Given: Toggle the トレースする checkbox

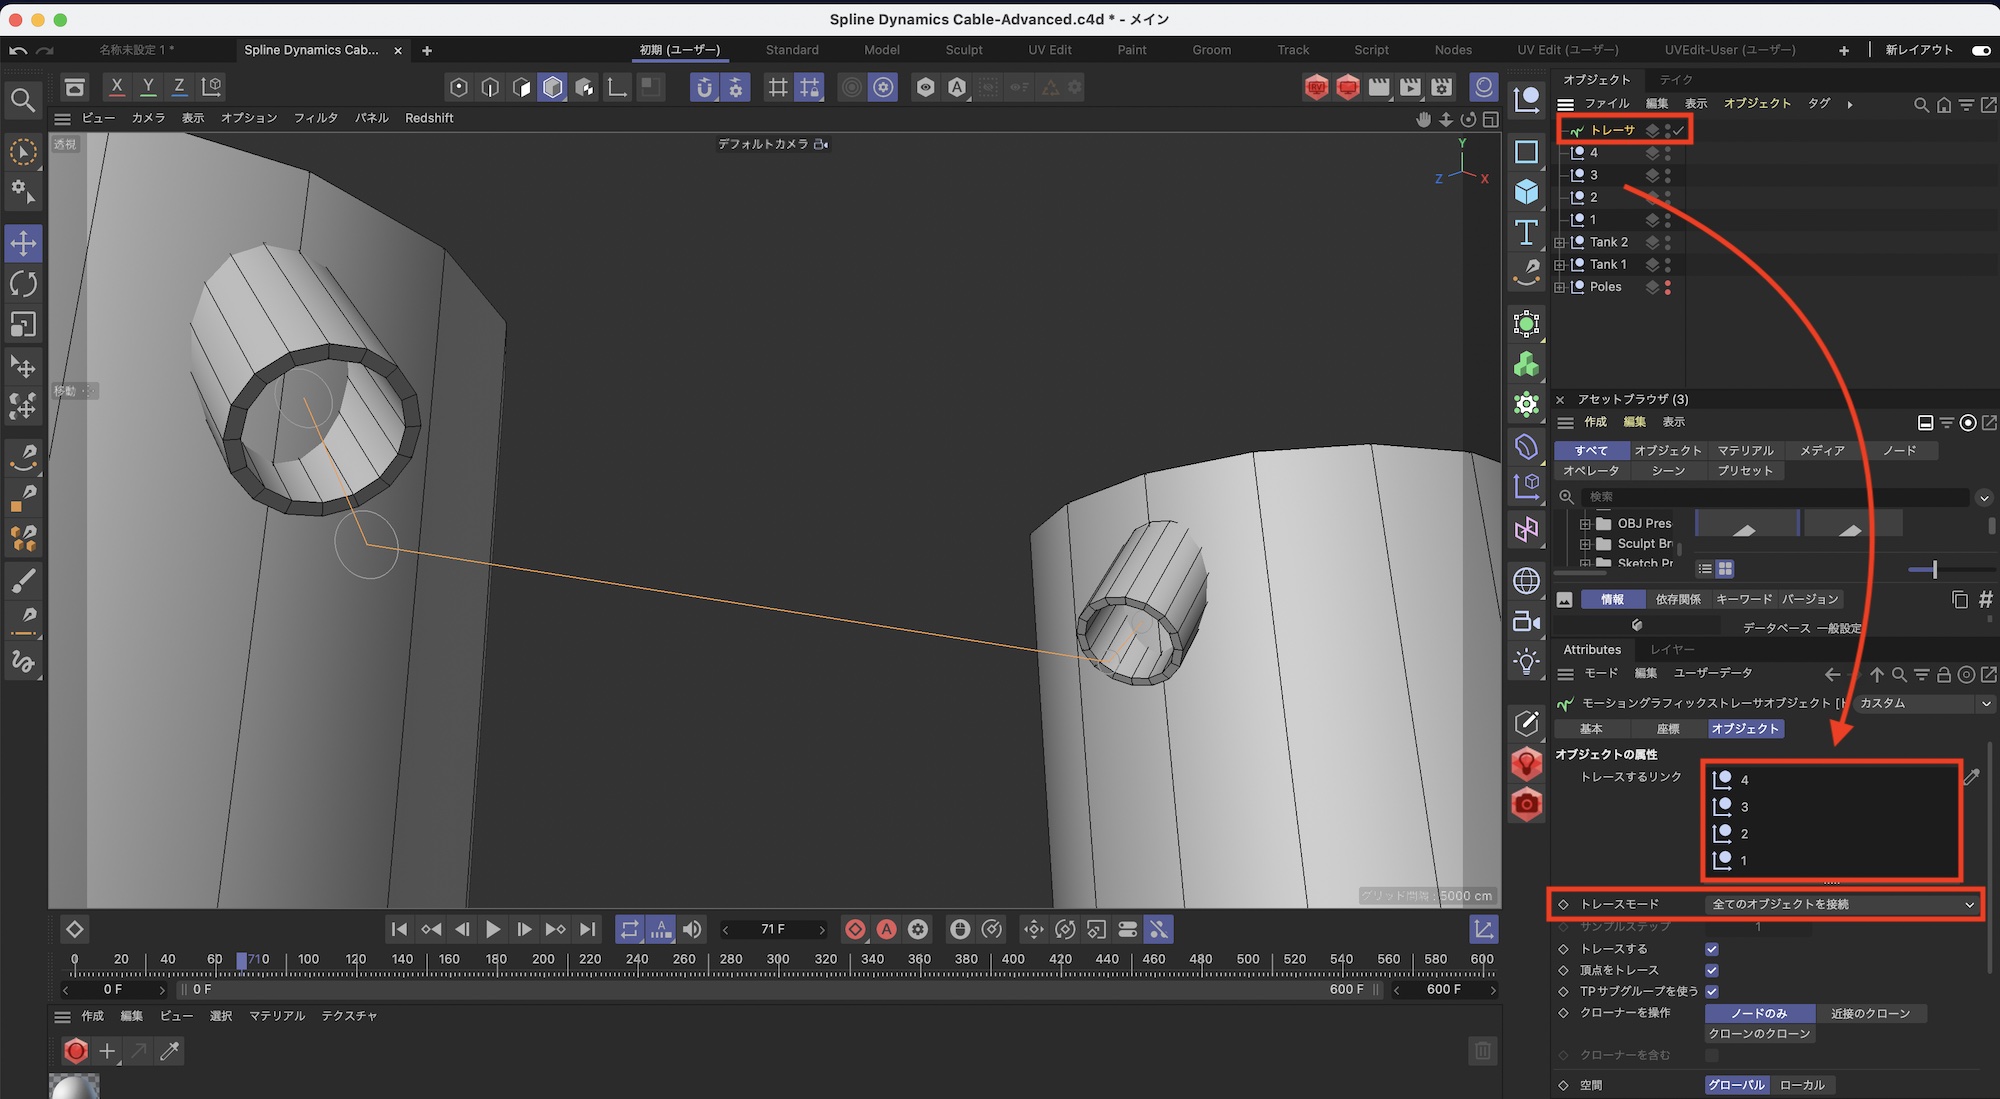Looking at the screenshot, I should (1712, 949).
